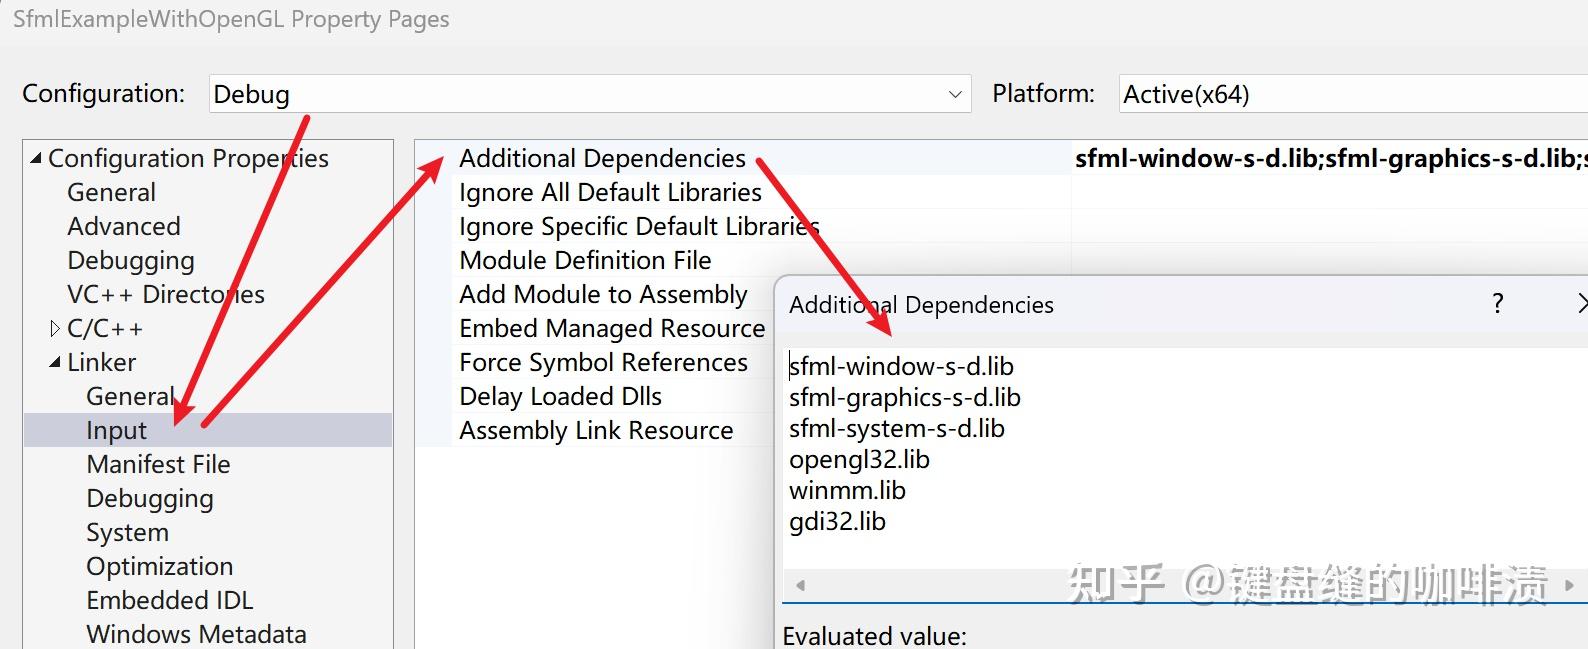This screenshot has height=649, width=1588.
Task: Select the Advanced configuration page
Action: [x=124, y=226]
